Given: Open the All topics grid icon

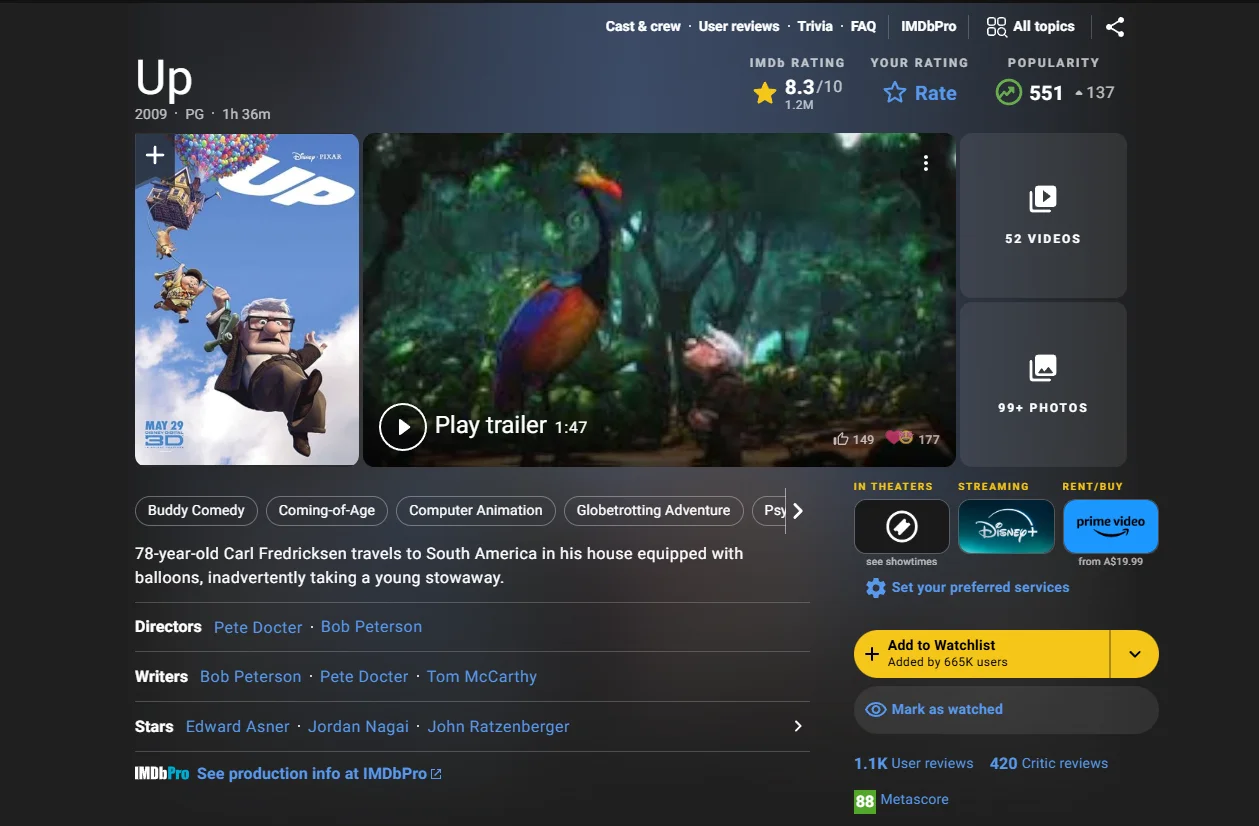Looking at the screenshot, I should [x=996, y=26].
